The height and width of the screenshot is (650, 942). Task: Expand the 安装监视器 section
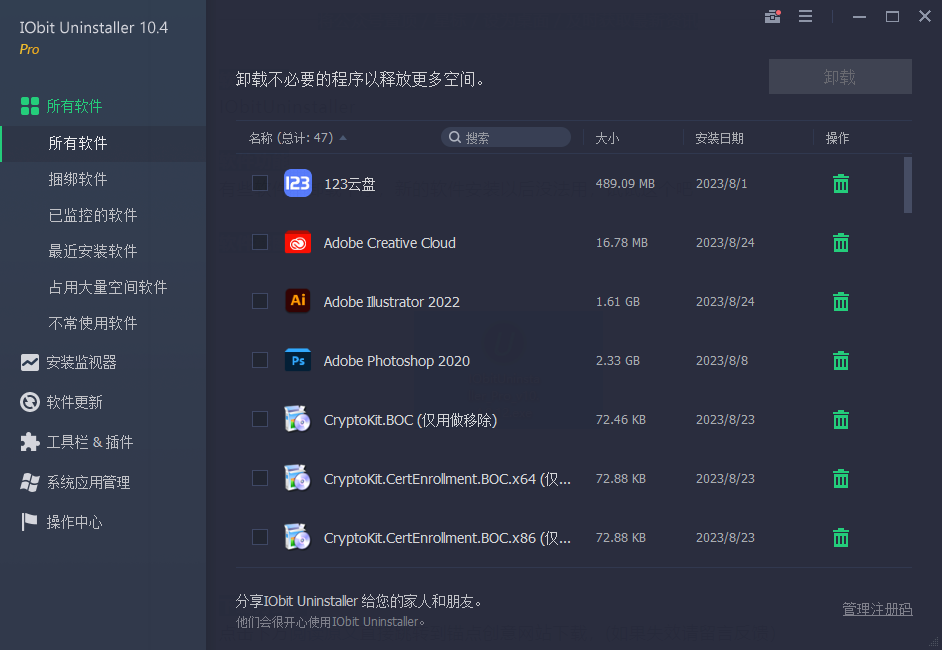(81, 363)
